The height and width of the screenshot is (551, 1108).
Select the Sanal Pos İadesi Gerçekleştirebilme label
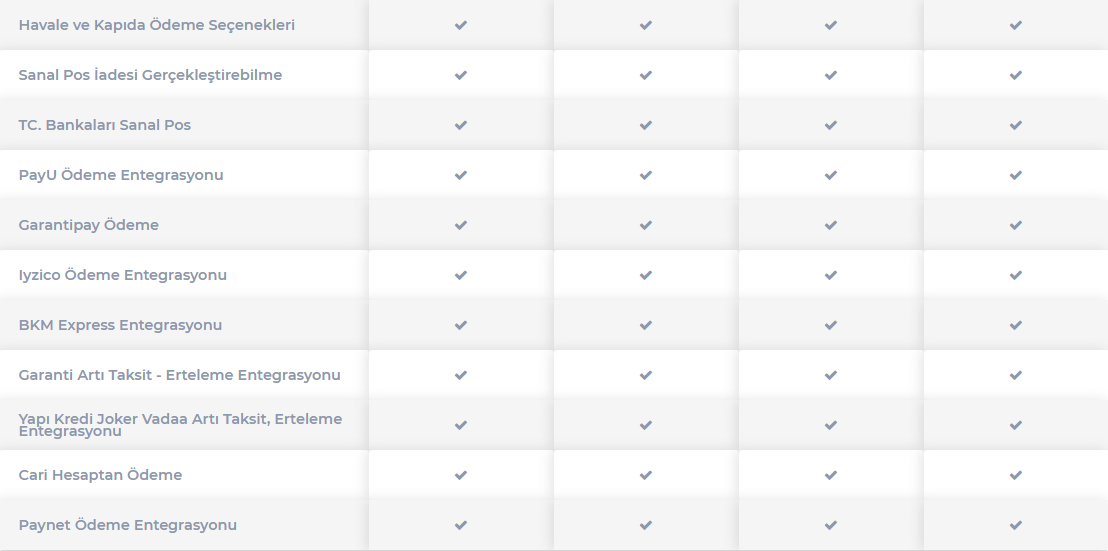coord(151,75)
